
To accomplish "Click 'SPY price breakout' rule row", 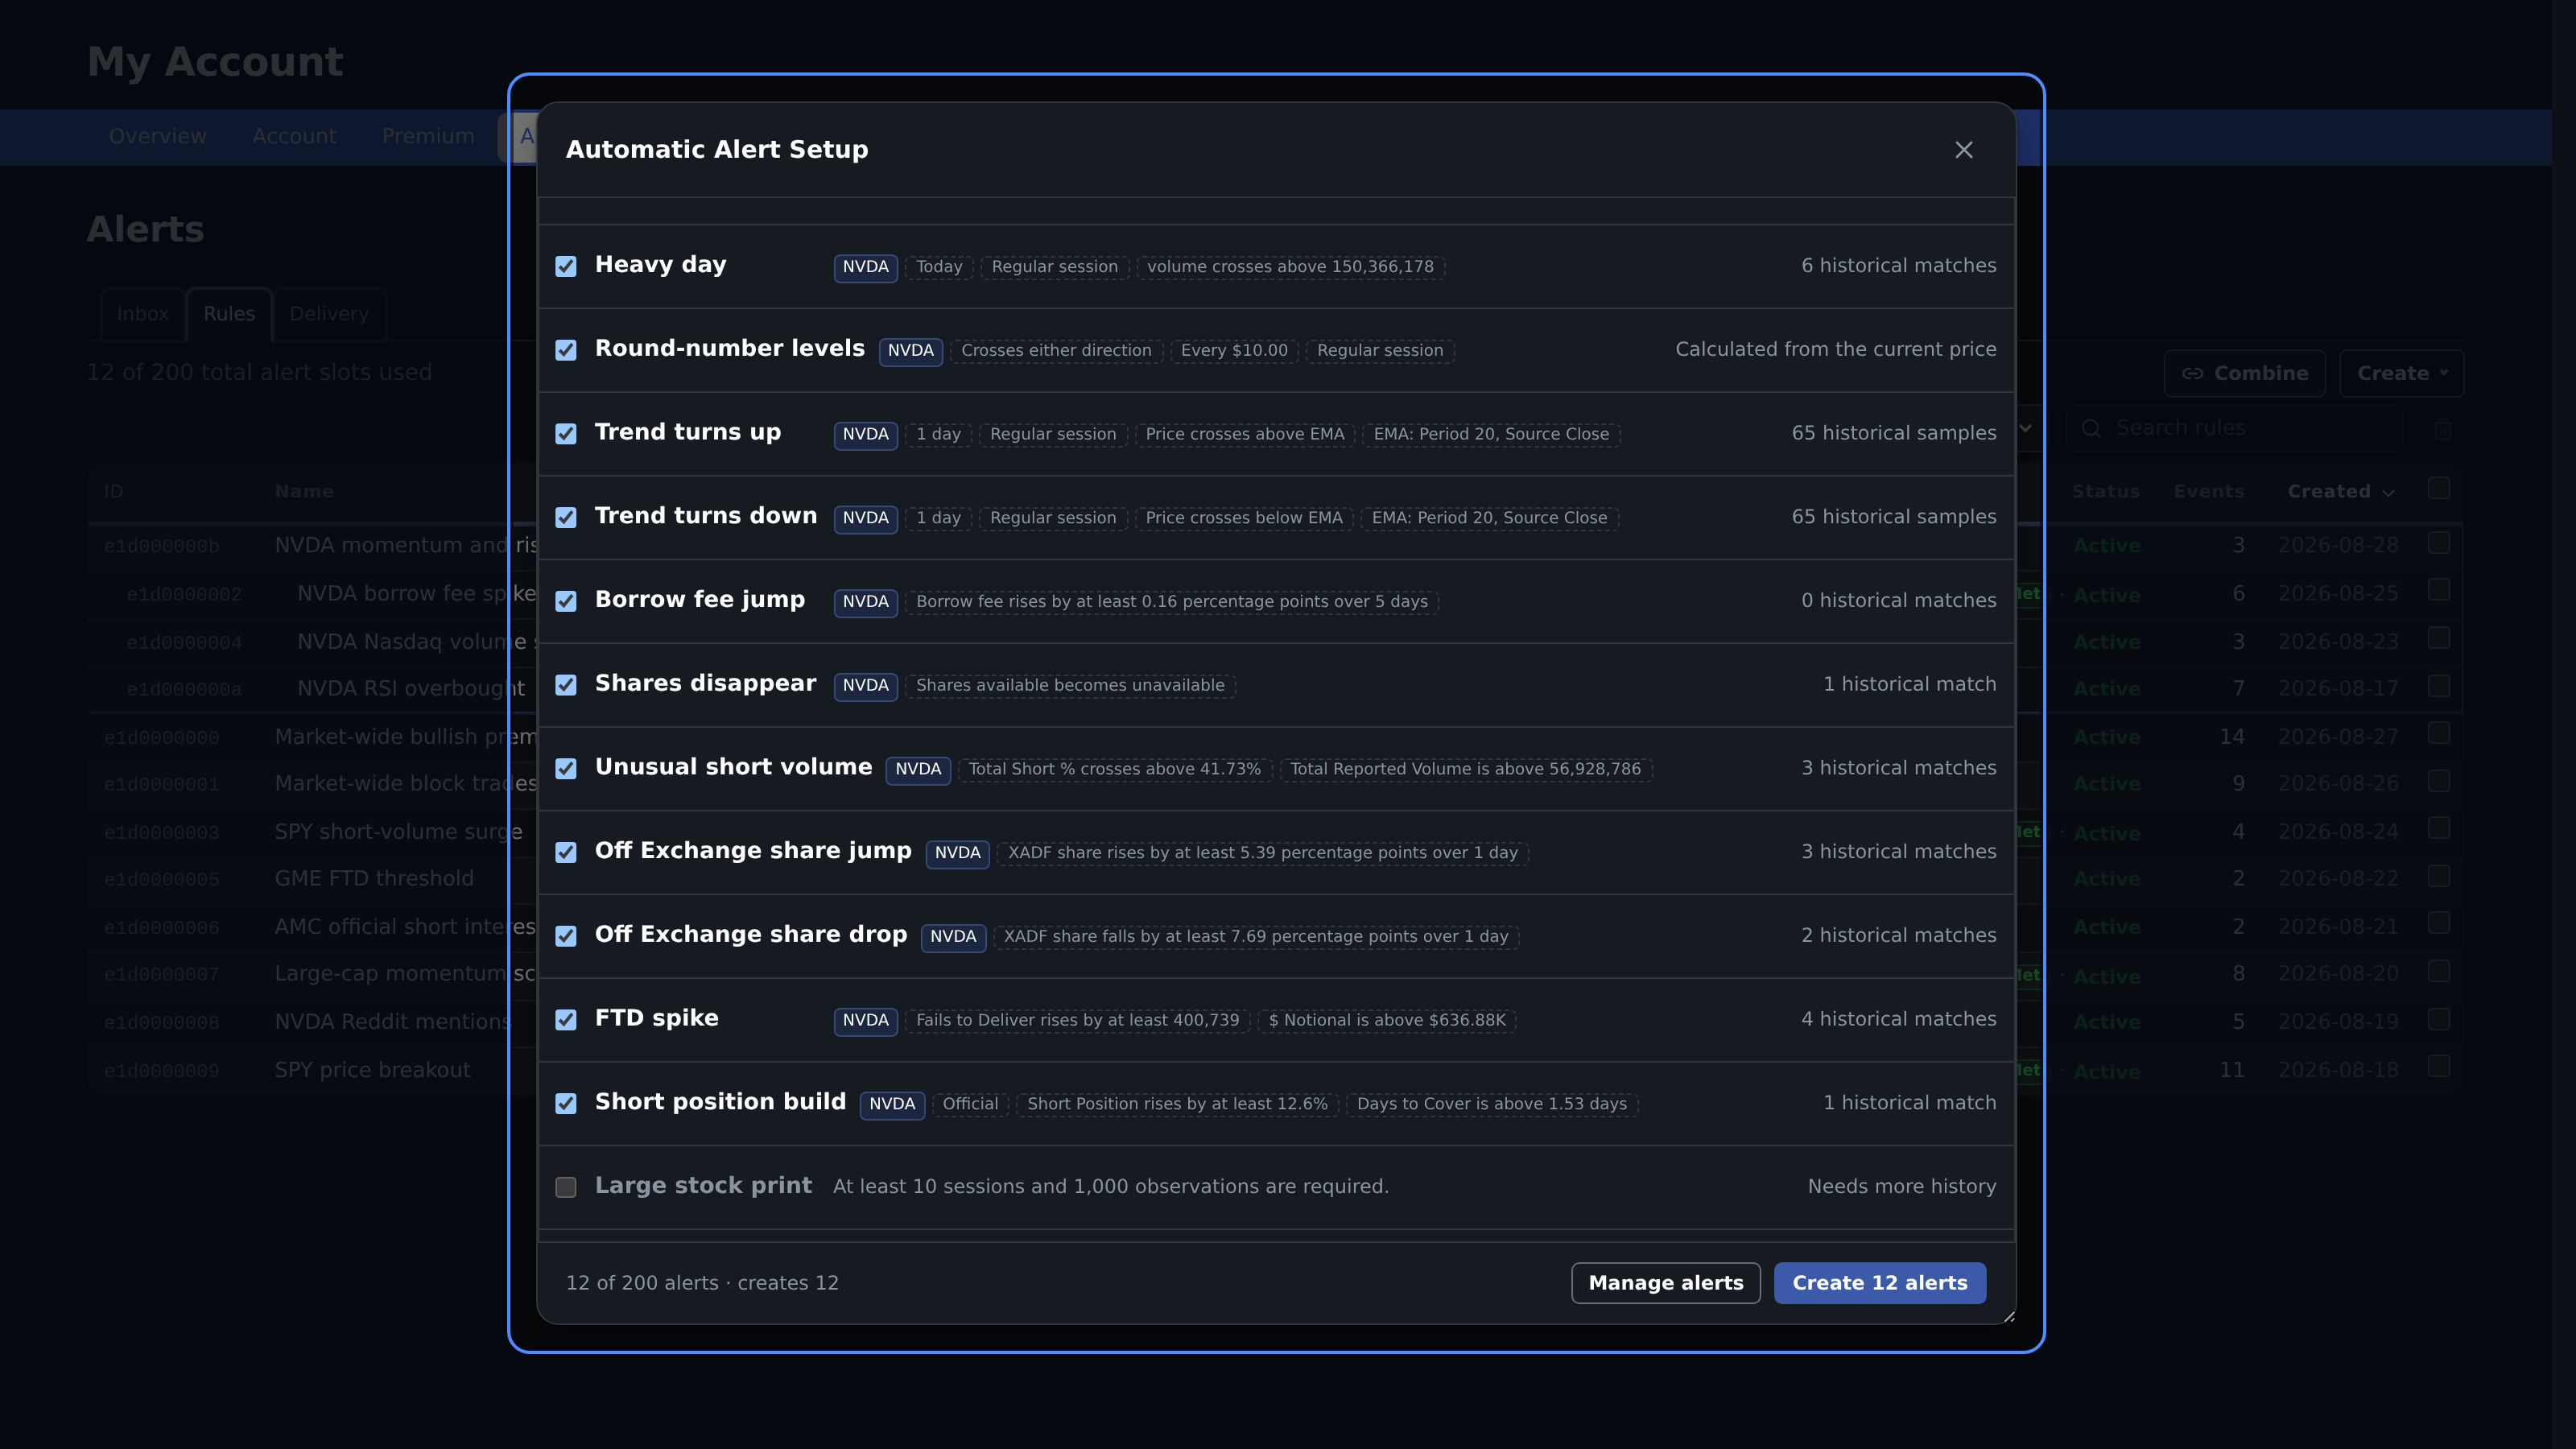I will point(372,1070).
